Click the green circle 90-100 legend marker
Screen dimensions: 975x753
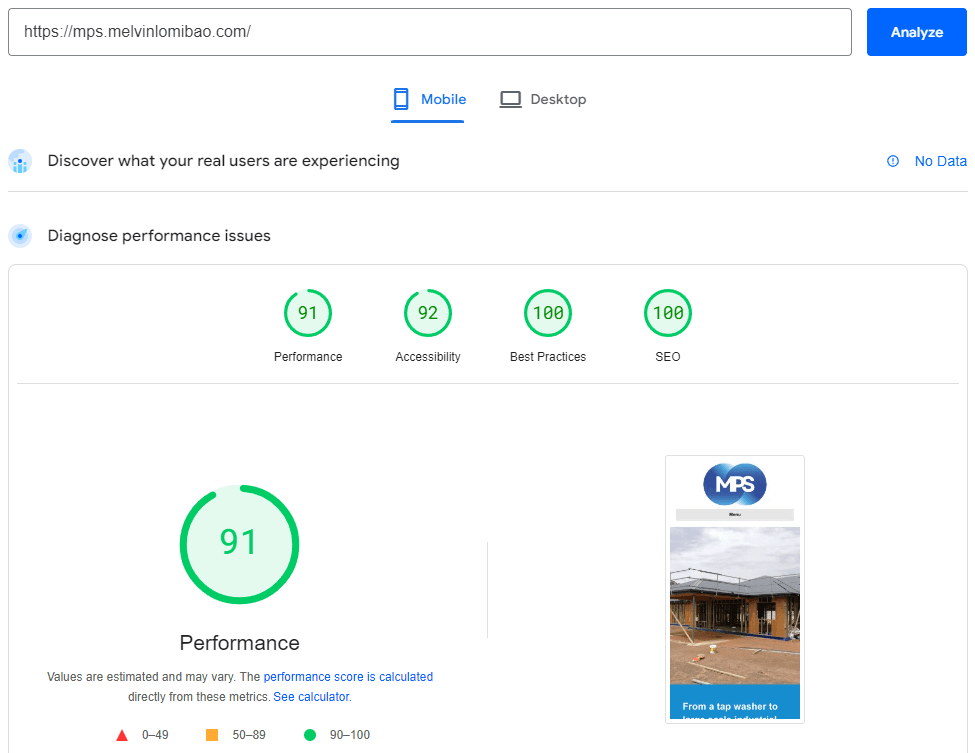pyautogui.click(x=310, y=734)
